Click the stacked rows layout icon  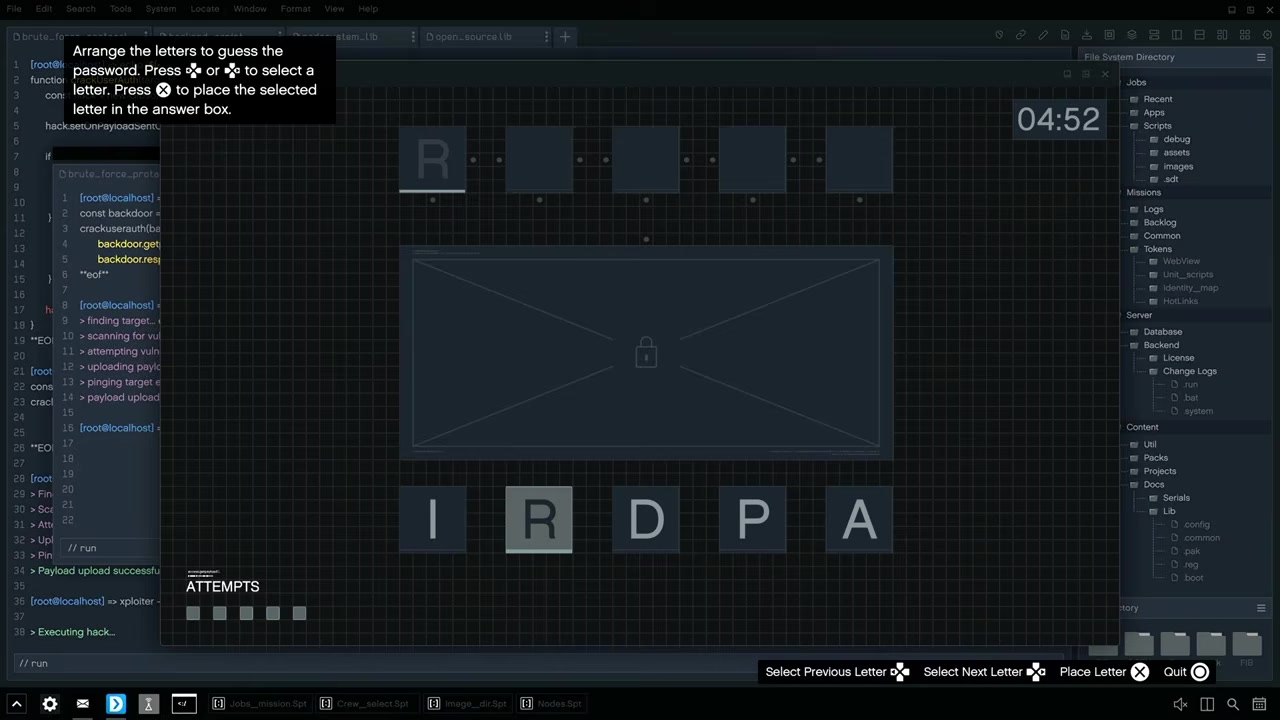coord(1154,35)
